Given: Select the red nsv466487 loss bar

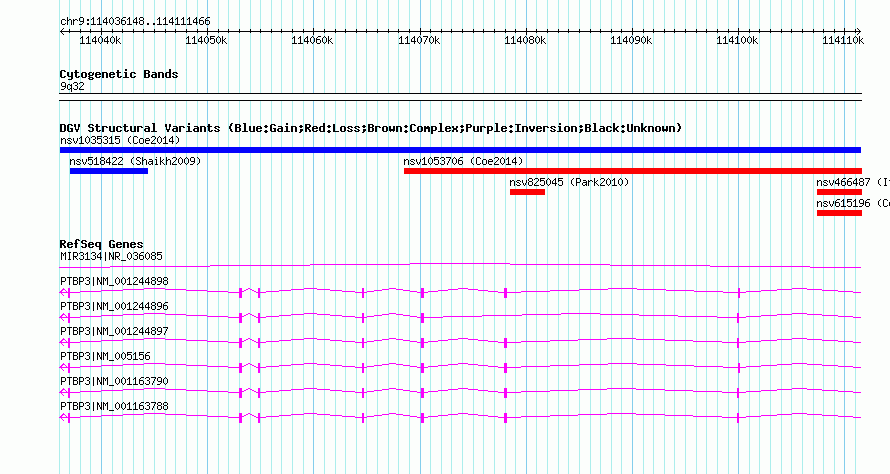Looking at the screenshot, I should (x=839, y=192).
